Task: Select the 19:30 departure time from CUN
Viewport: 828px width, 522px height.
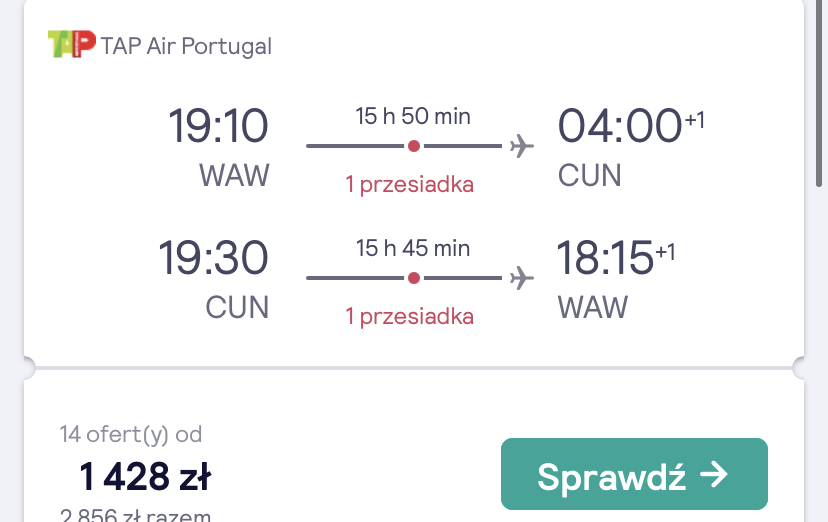Action: pyautogui.click(x=213, y=258)
